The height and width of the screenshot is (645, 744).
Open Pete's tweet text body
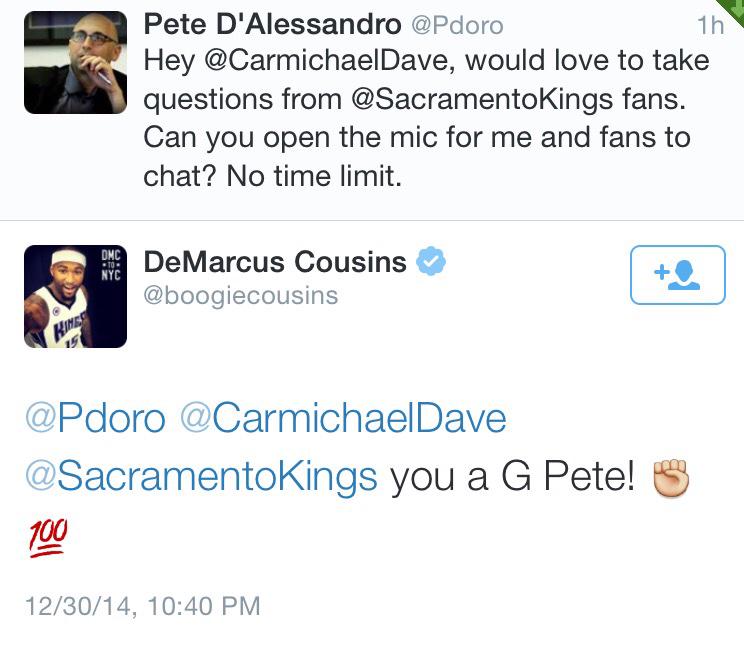[427, 118]
